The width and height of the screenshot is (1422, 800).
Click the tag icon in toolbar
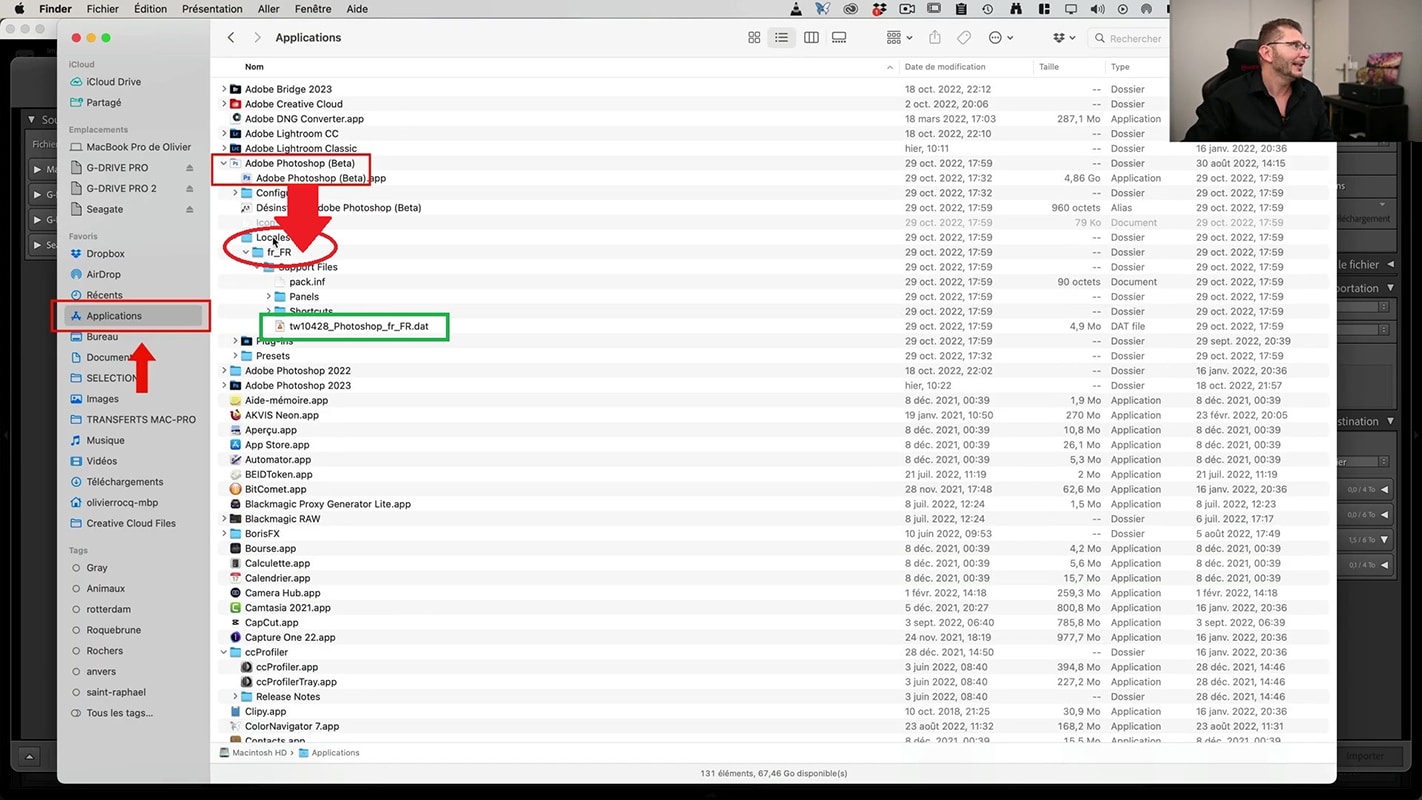click(964, 38)
